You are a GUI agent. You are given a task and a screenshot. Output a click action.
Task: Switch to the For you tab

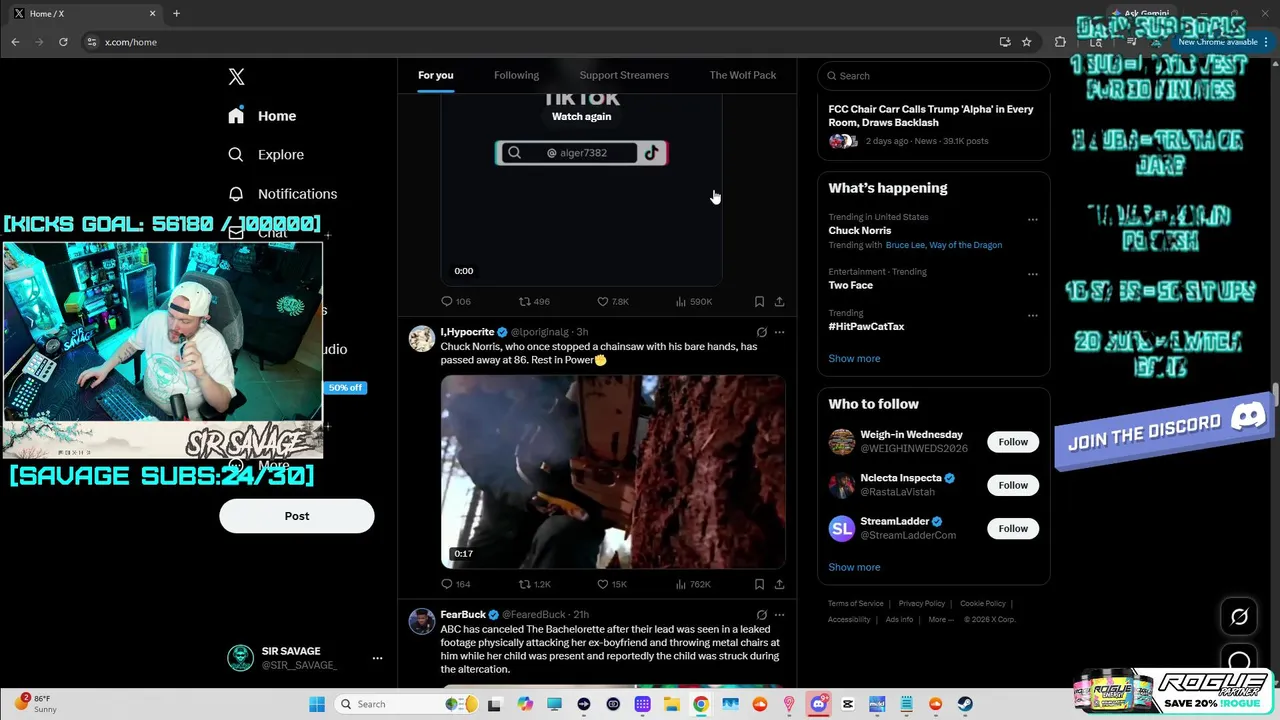point(436,75)
